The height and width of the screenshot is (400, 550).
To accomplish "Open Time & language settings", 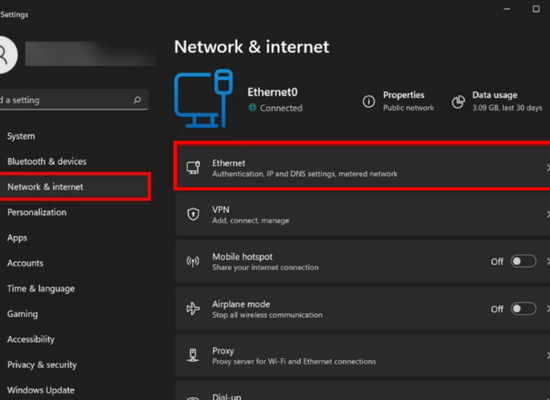I will pos(41,289).
